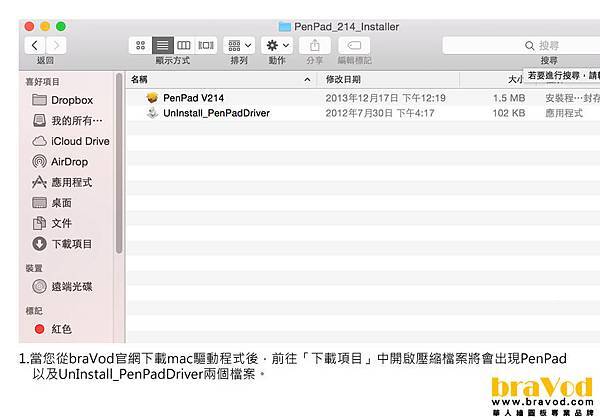Click the 102 KB size cell
Screen dimensions: 600x420
(x=509, y=113)
